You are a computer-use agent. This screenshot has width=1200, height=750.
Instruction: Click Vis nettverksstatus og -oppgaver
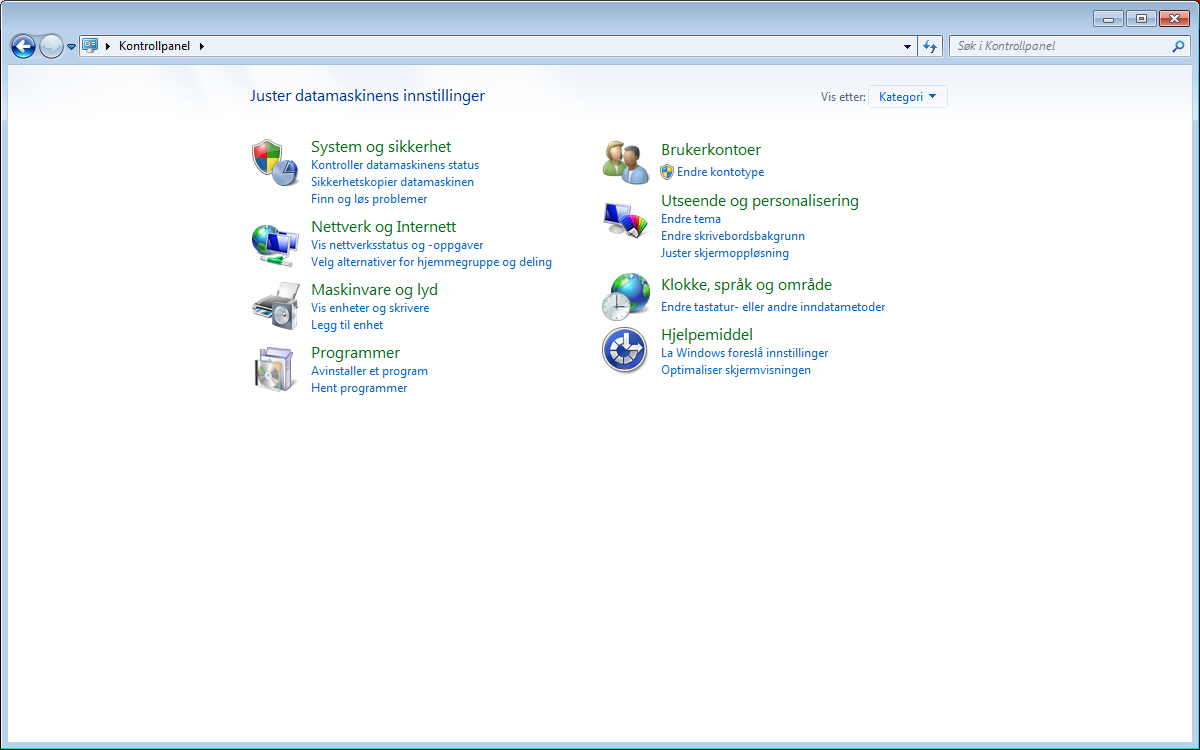point(397,245)
